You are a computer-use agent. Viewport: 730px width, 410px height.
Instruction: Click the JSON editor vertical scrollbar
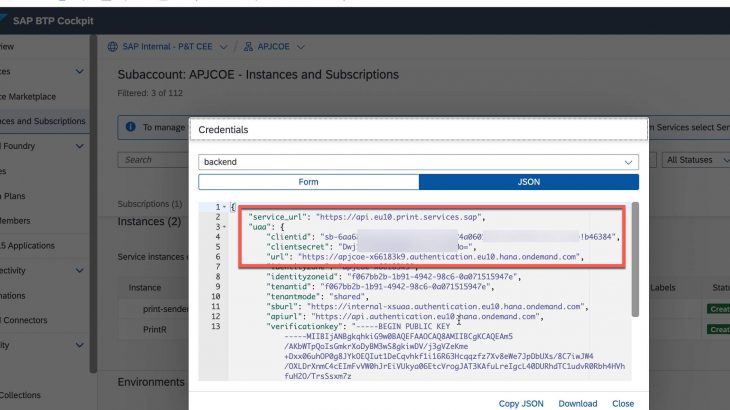coord(635,259)
